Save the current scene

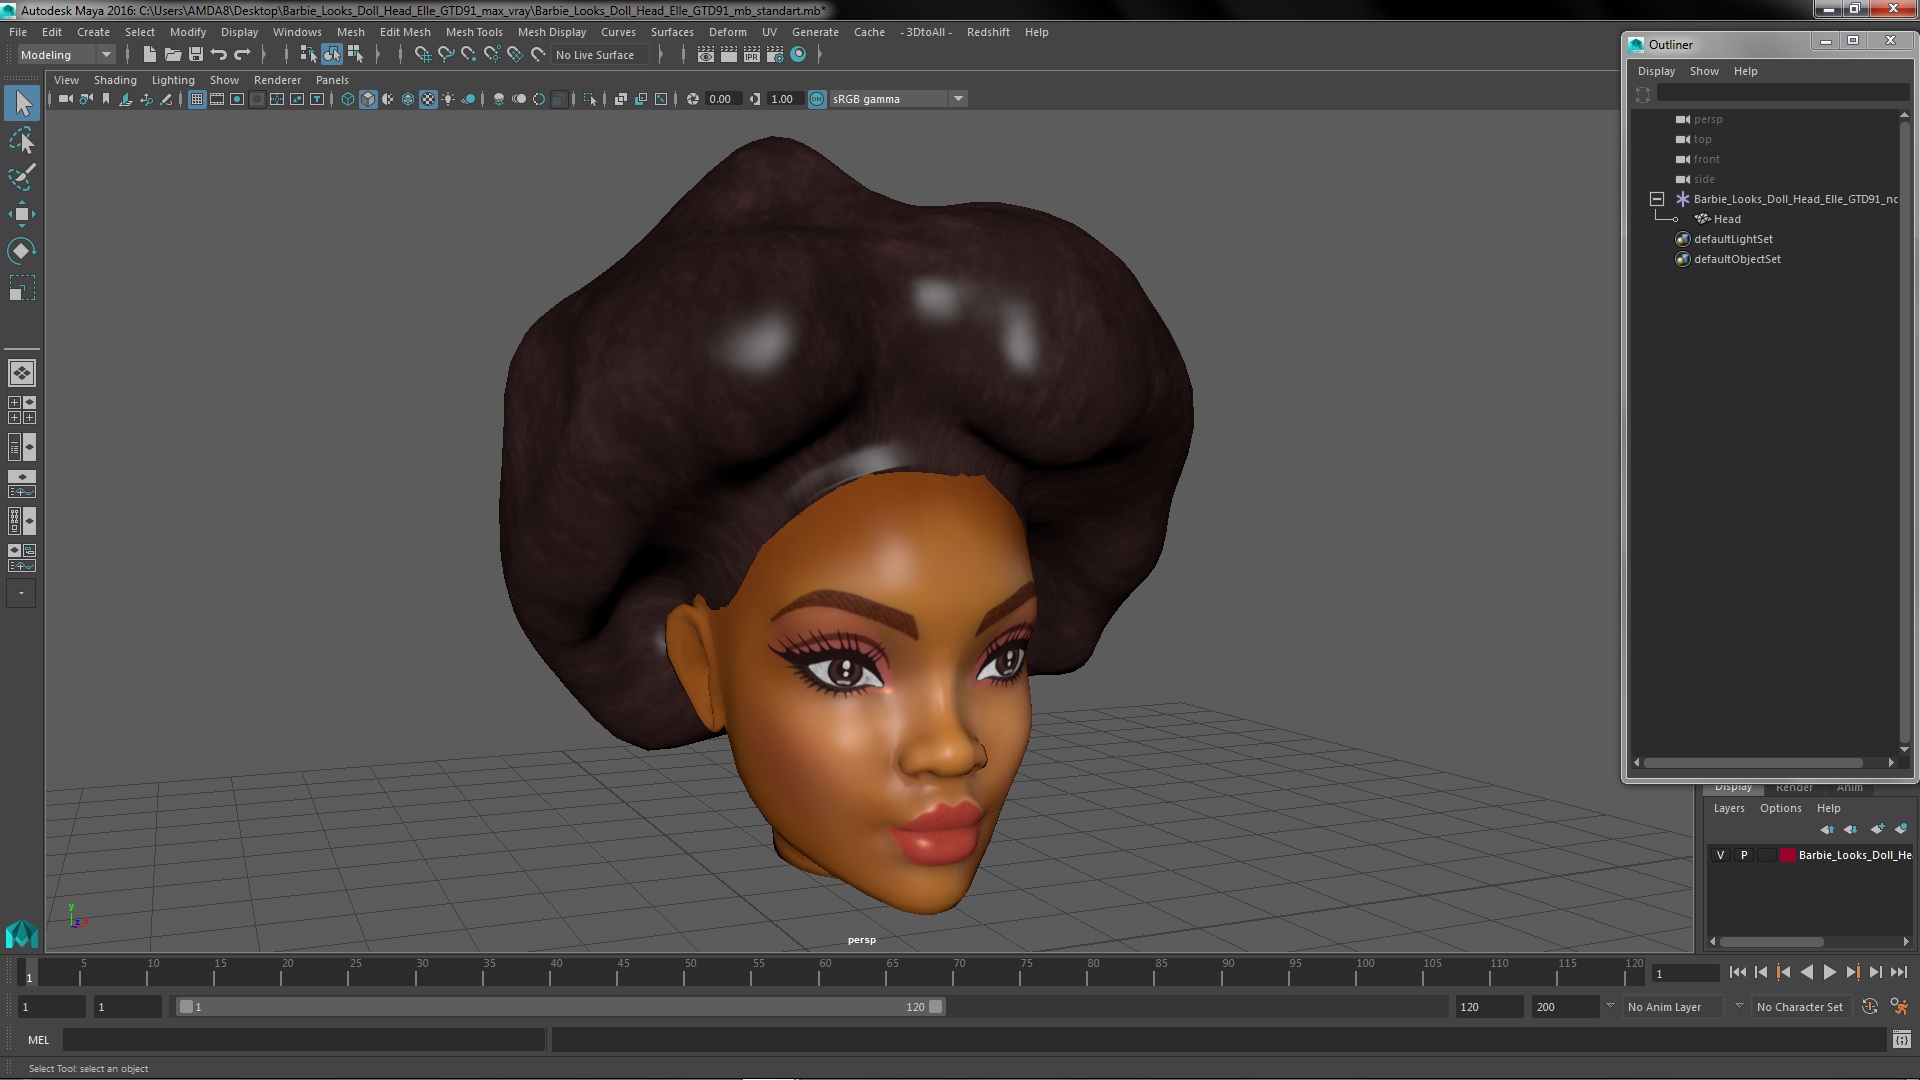[196, 55]
